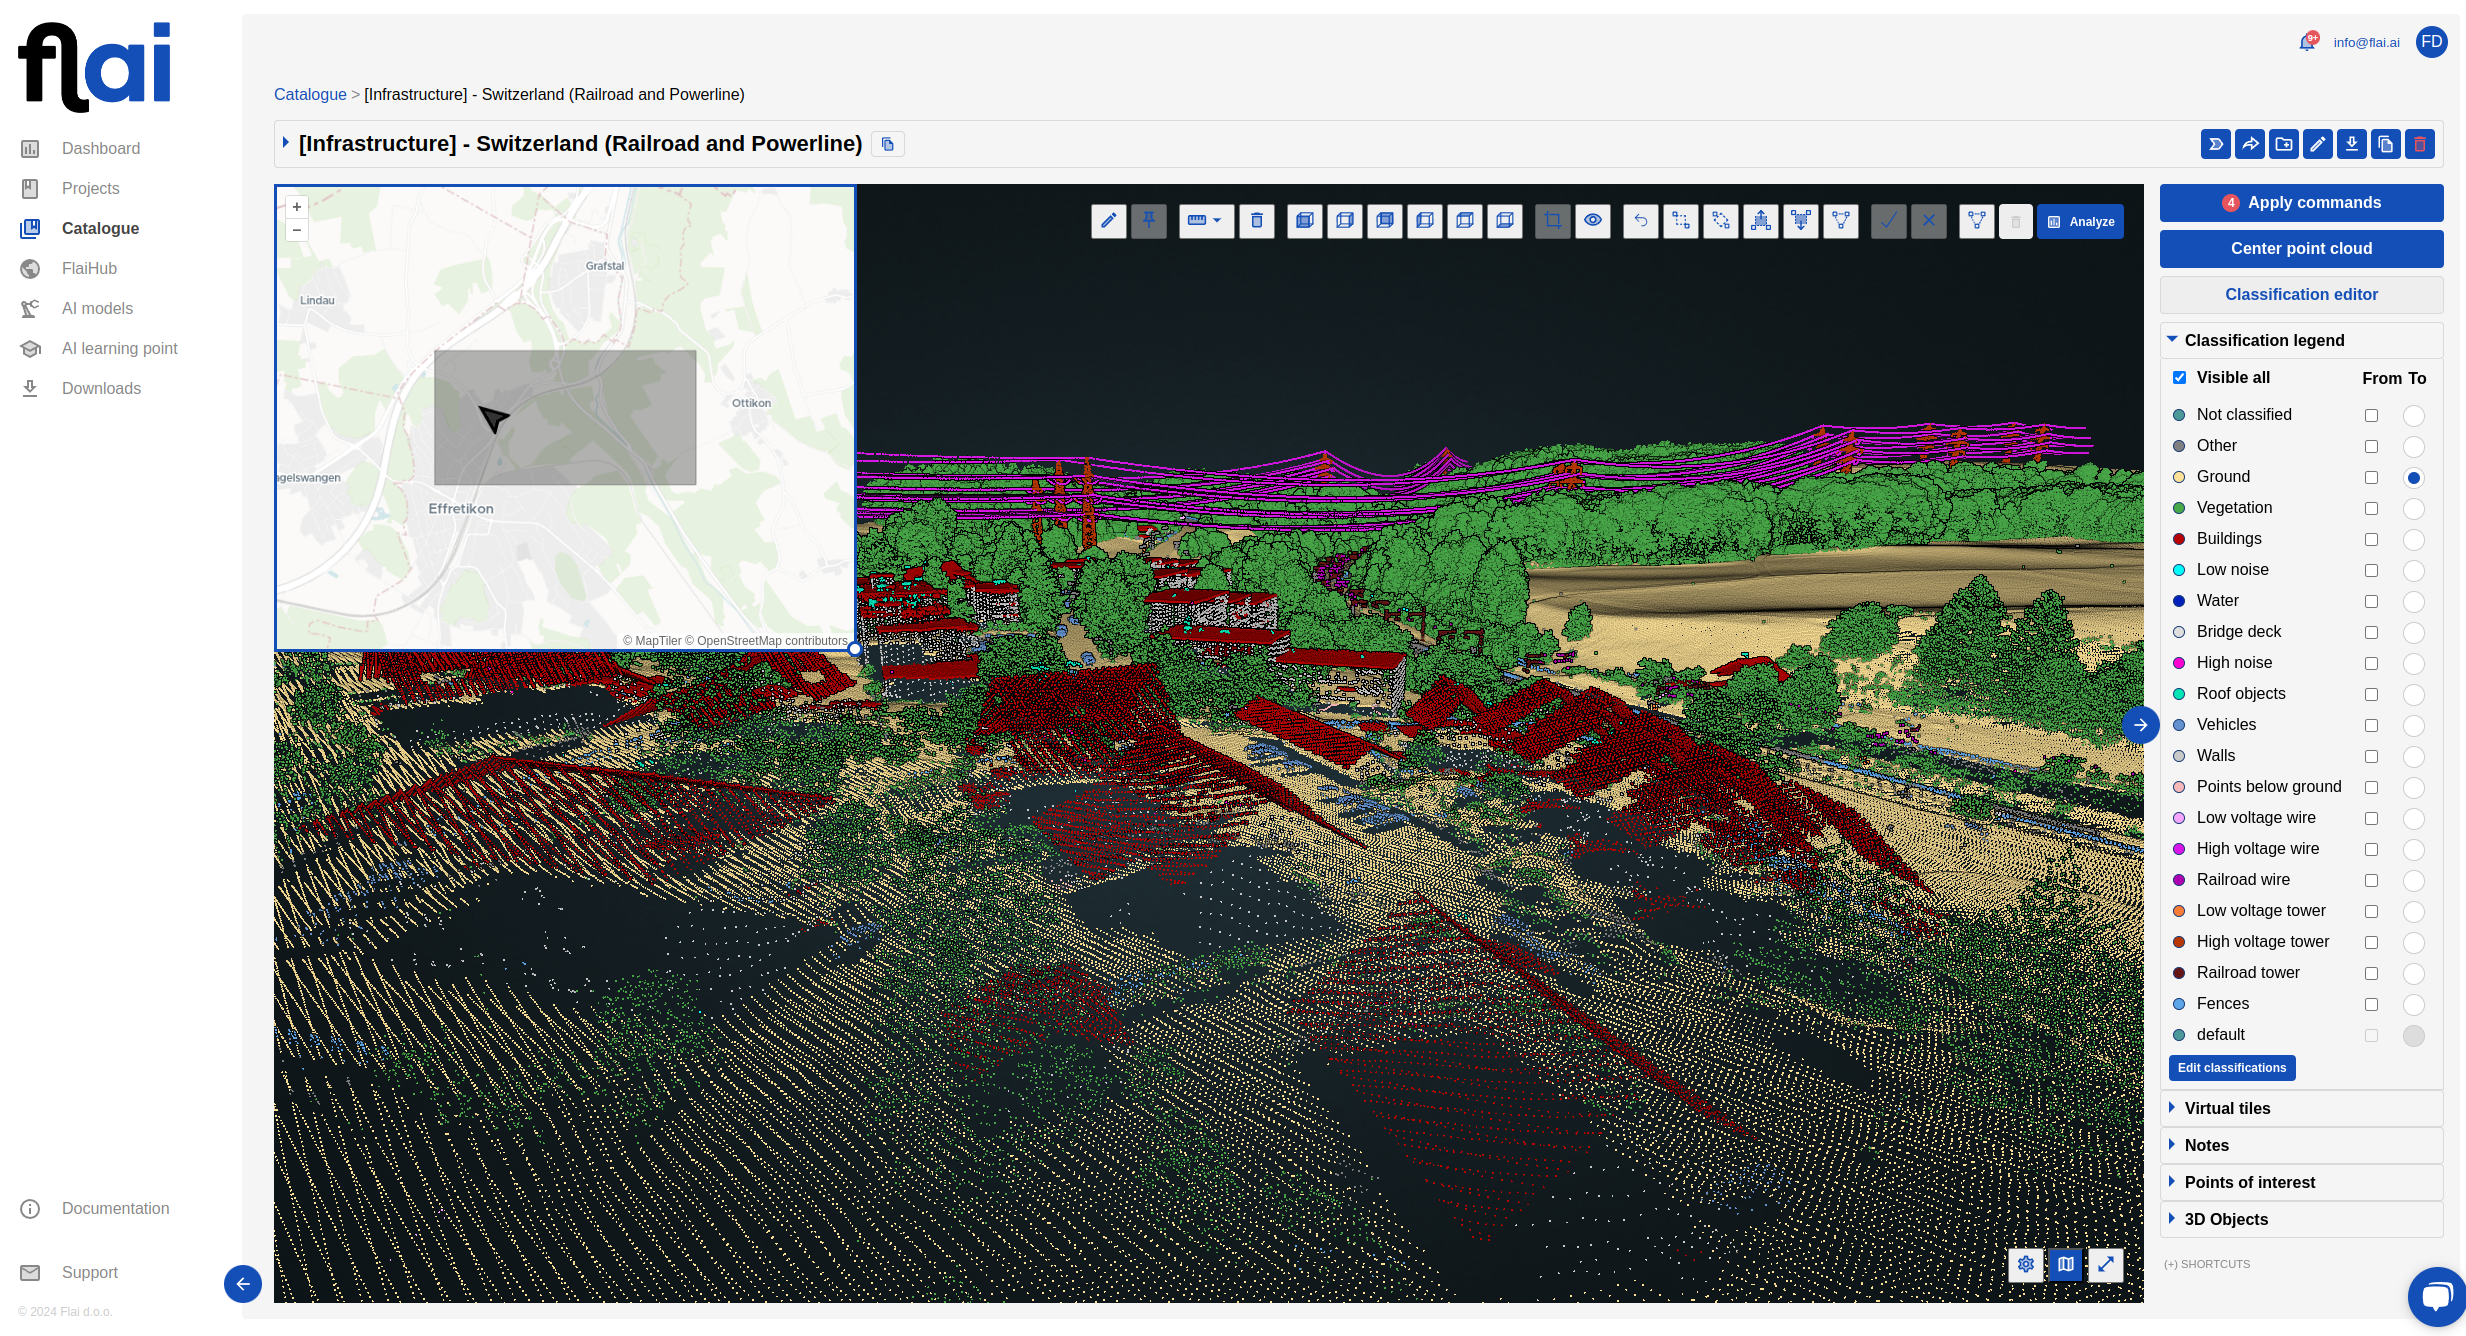This screenshot has width=2466, height=1336.
Task: Click the fullscreen expand icon in viewer
Action: [2105, 1264]
